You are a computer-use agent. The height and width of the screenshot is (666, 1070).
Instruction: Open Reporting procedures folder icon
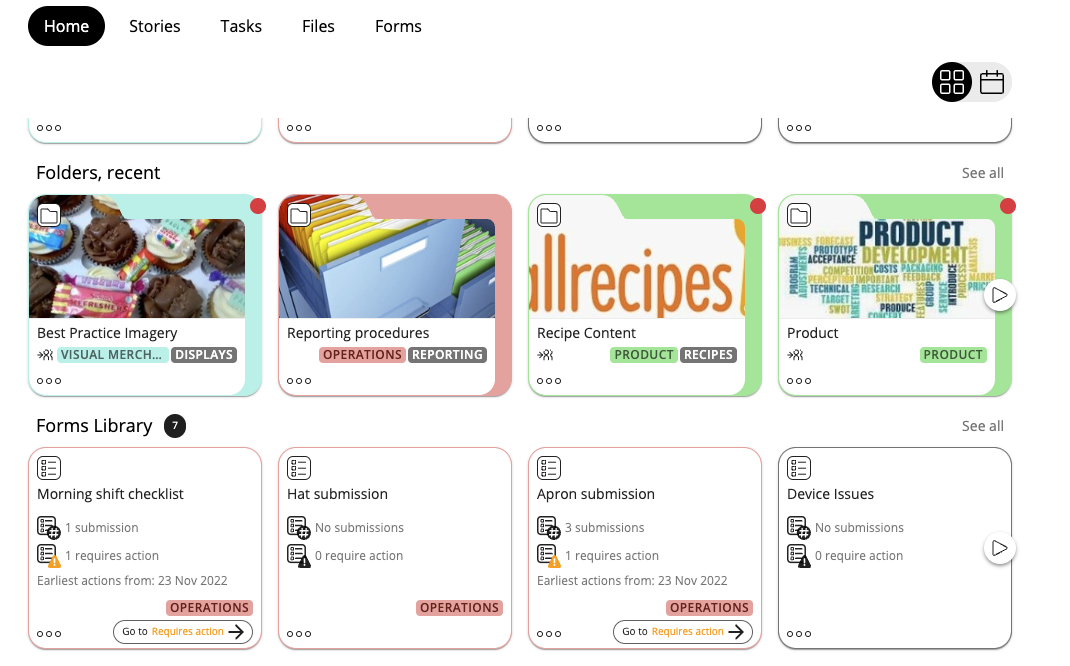pos(299,216)
